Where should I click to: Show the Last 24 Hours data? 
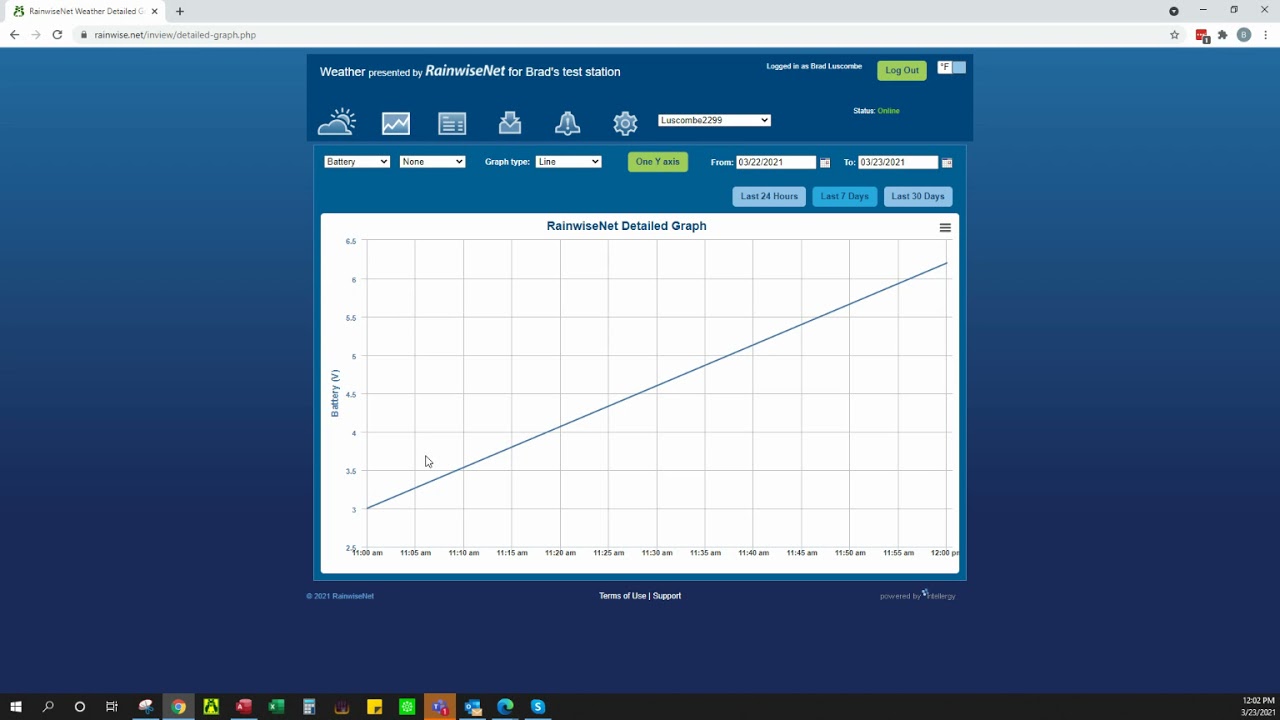click(x=769, y=196)
